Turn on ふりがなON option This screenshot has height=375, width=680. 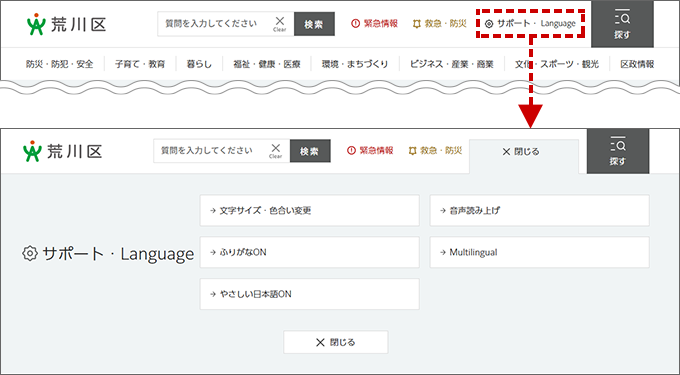(x=309, y=252)
